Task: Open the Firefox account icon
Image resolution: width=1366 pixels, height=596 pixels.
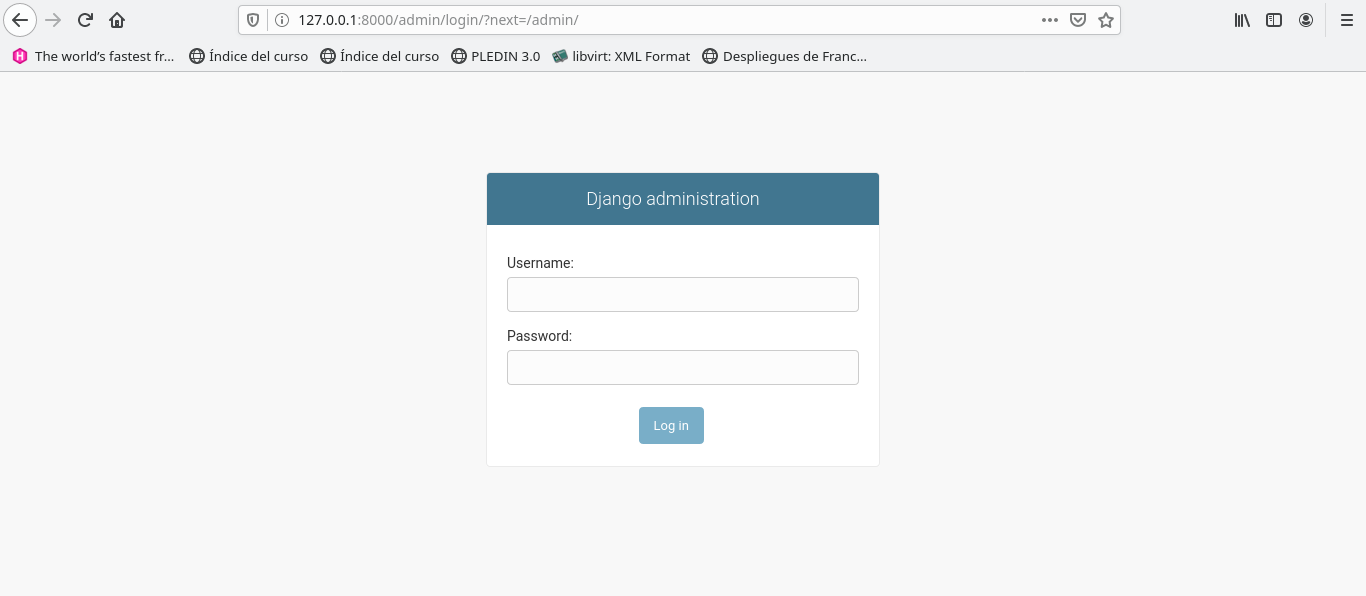Action: tap(1306, 20)
